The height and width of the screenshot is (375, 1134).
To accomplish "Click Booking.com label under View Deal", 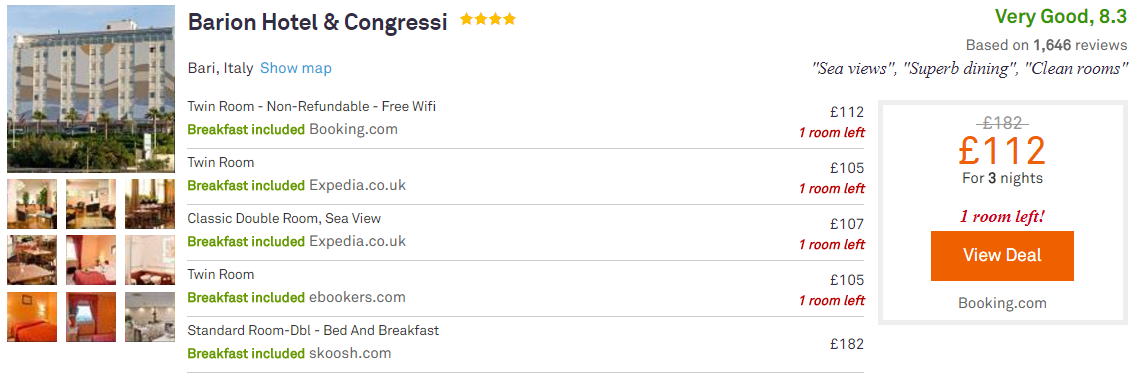I will [1002, 303].
